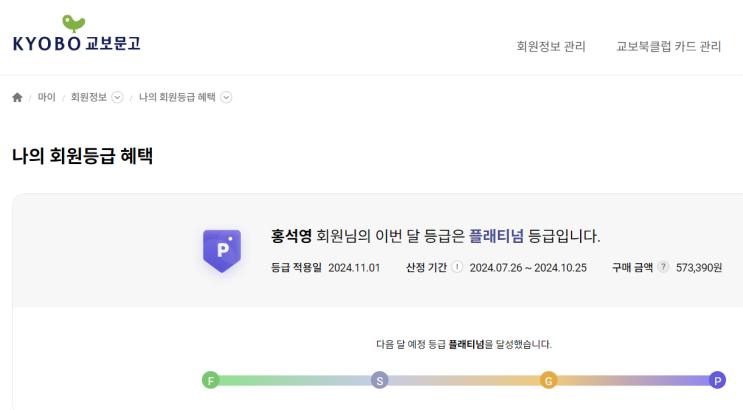This screenshot has height=410, width=743.
Task: Open the 마이 breadcrumb link
Action: 46,97
